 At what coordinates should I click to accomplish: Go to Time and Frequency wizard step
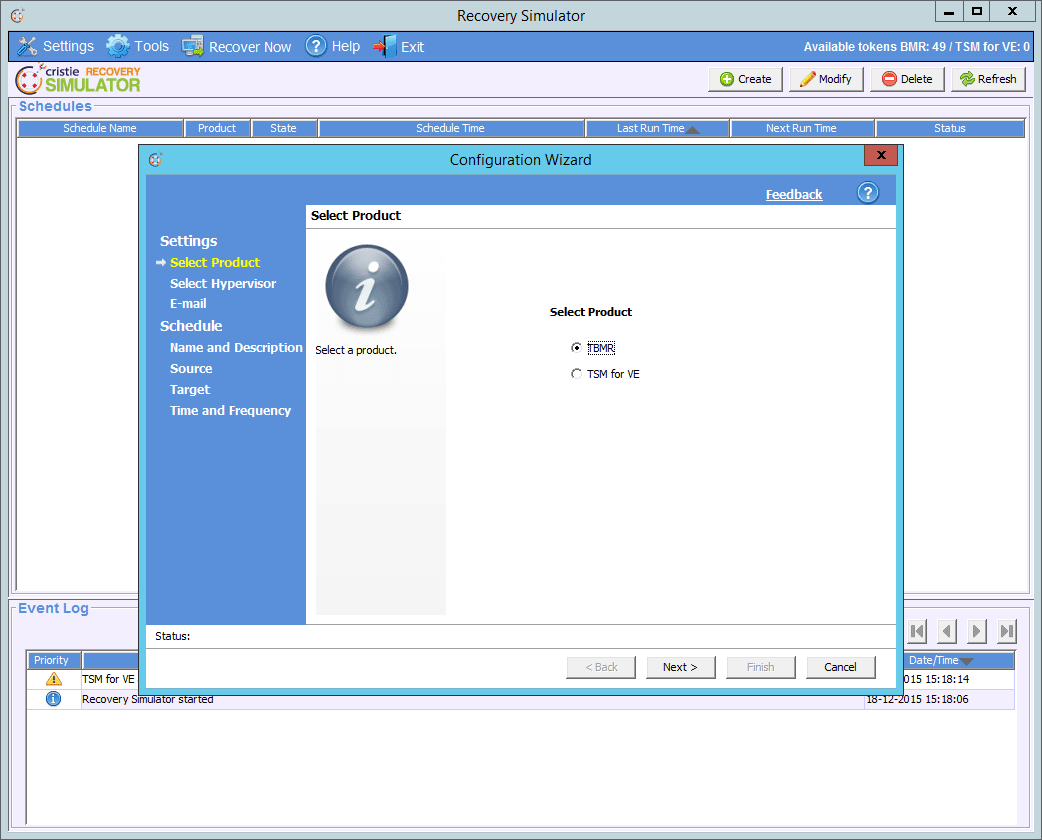[x=230, y=411]
